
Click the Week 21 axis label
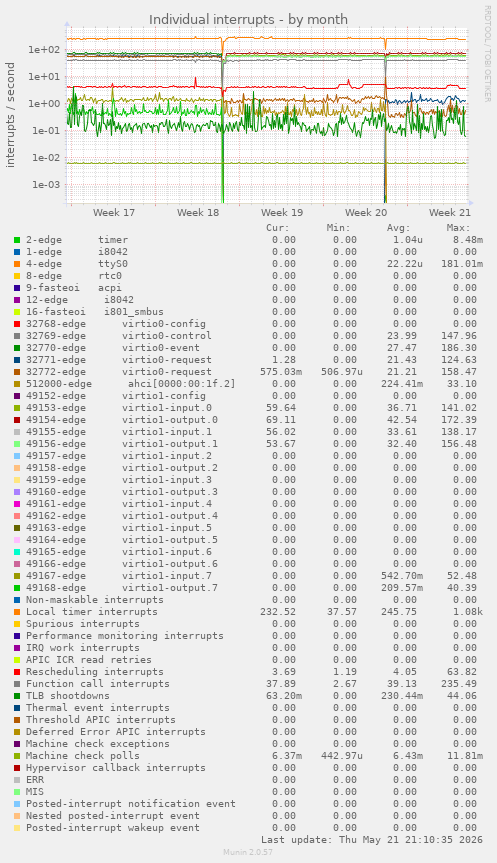pyautogui.click(x=450, y=212)
